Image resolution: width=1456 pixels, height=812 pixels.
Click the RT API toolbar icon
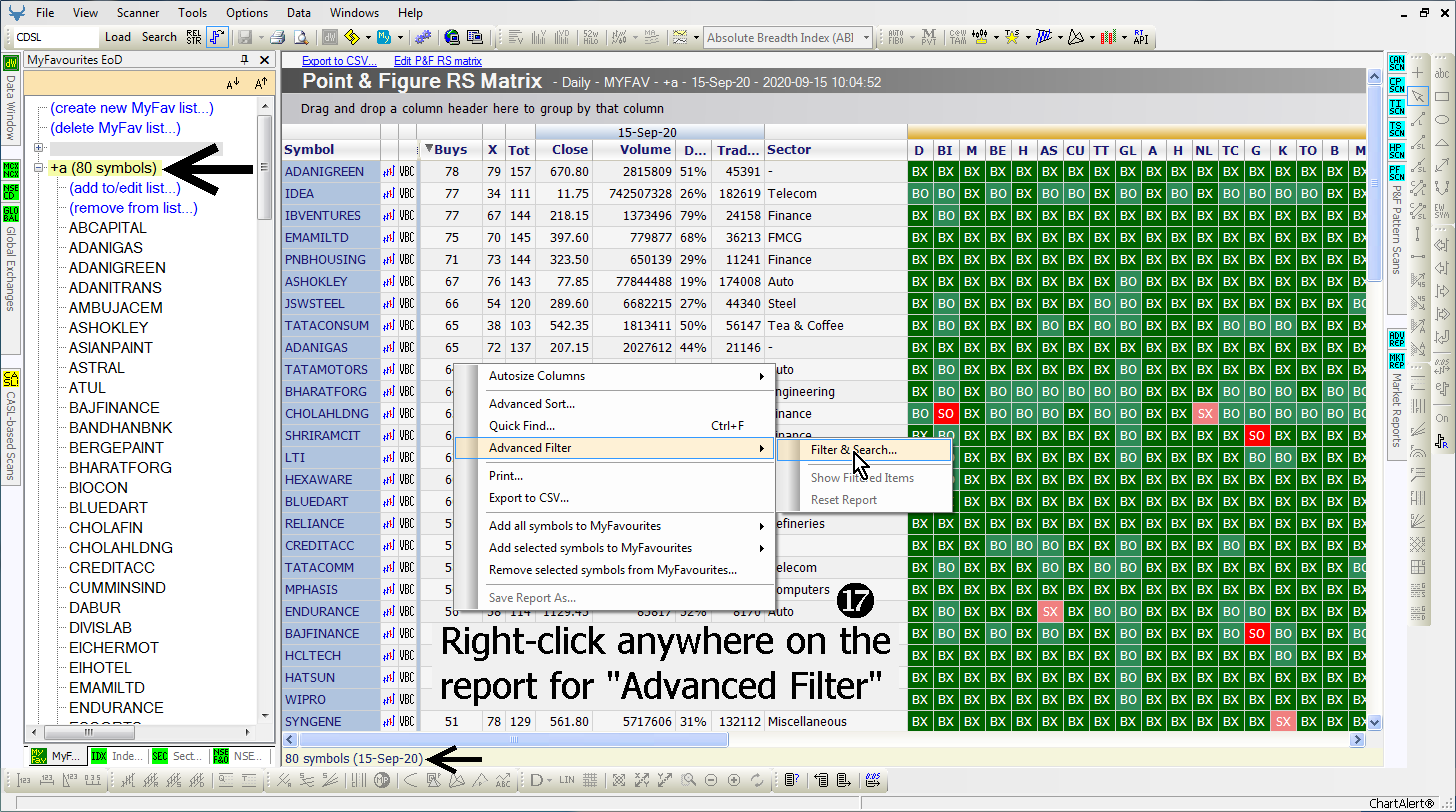click(1140, 37)
